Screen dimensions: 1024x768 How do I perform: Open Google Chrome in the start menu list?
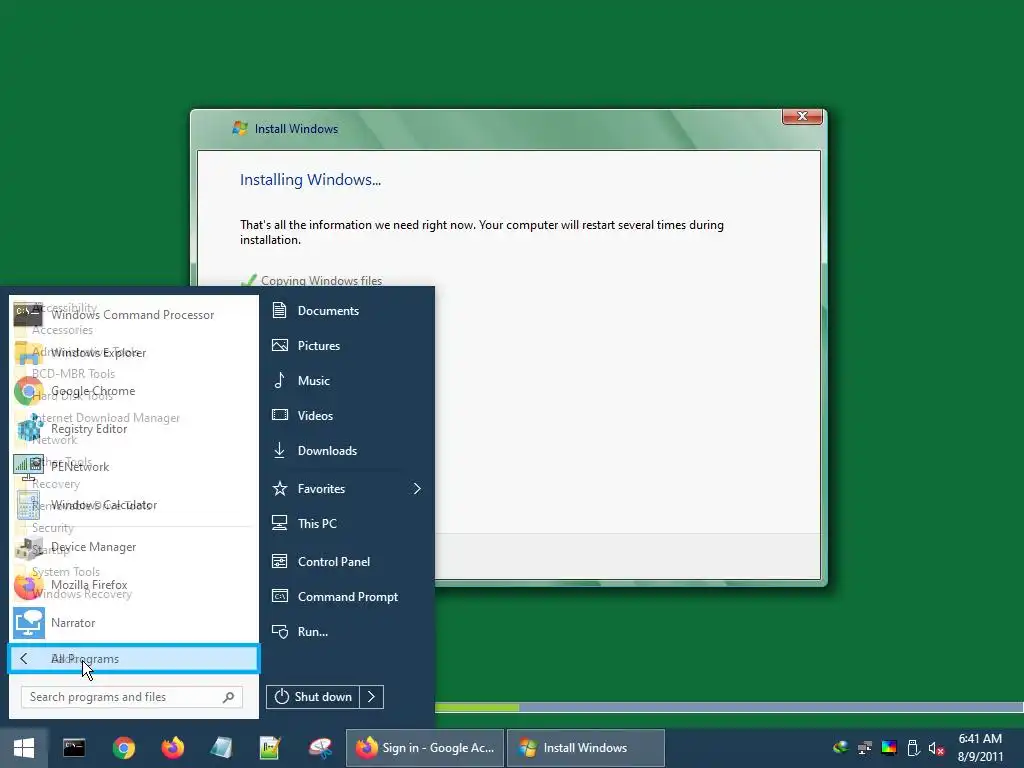[133, 391]
